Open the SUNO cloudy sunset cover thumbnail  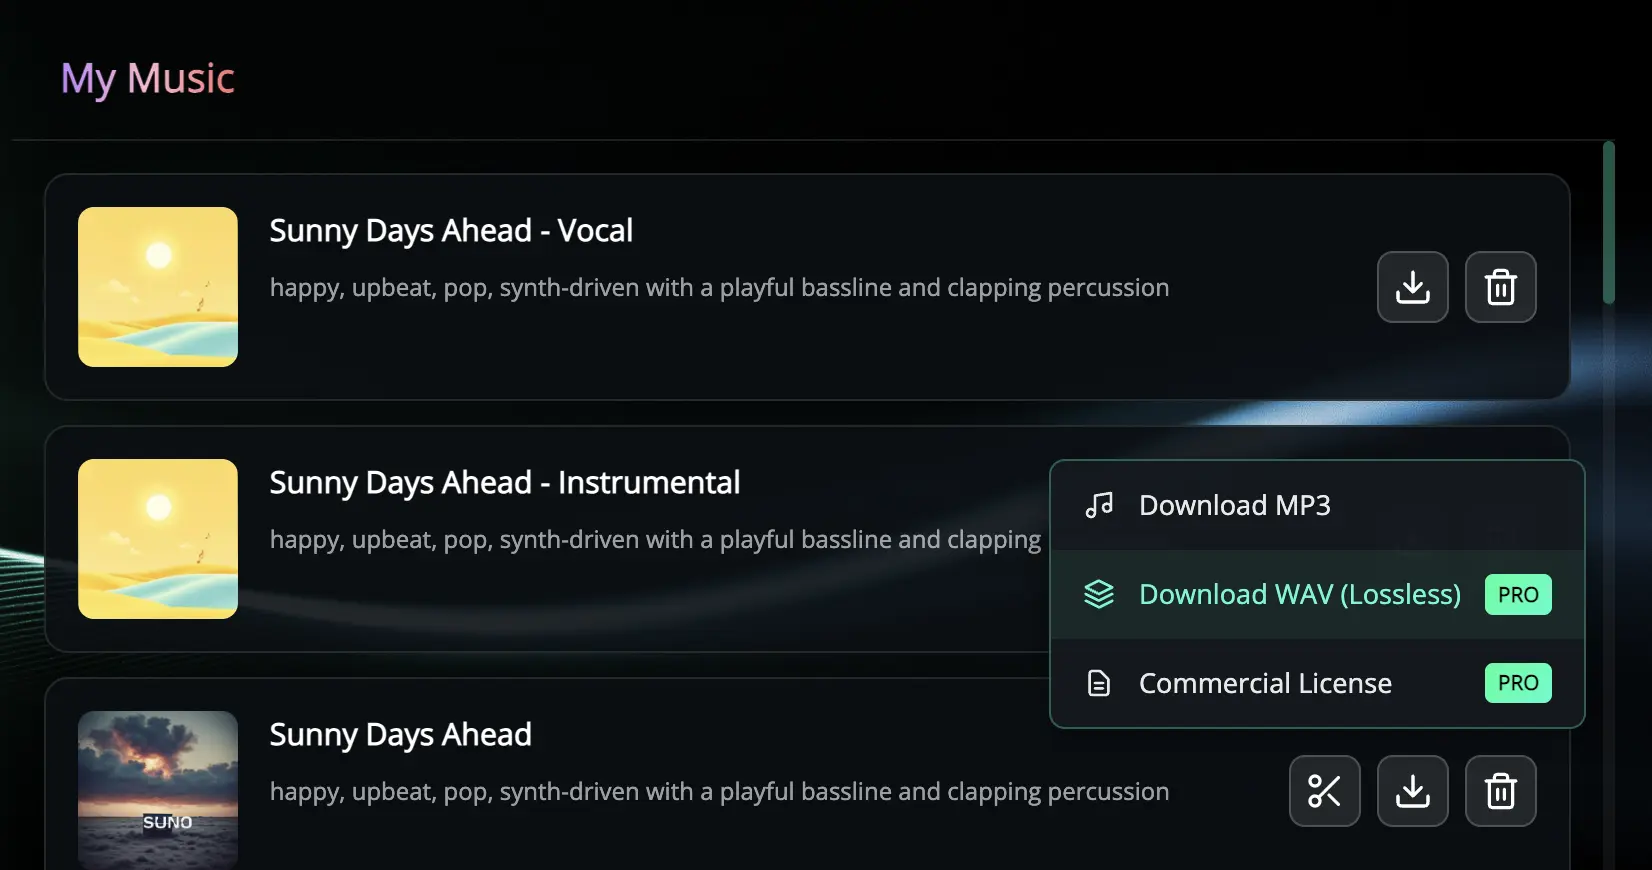[x=158, y=790]
